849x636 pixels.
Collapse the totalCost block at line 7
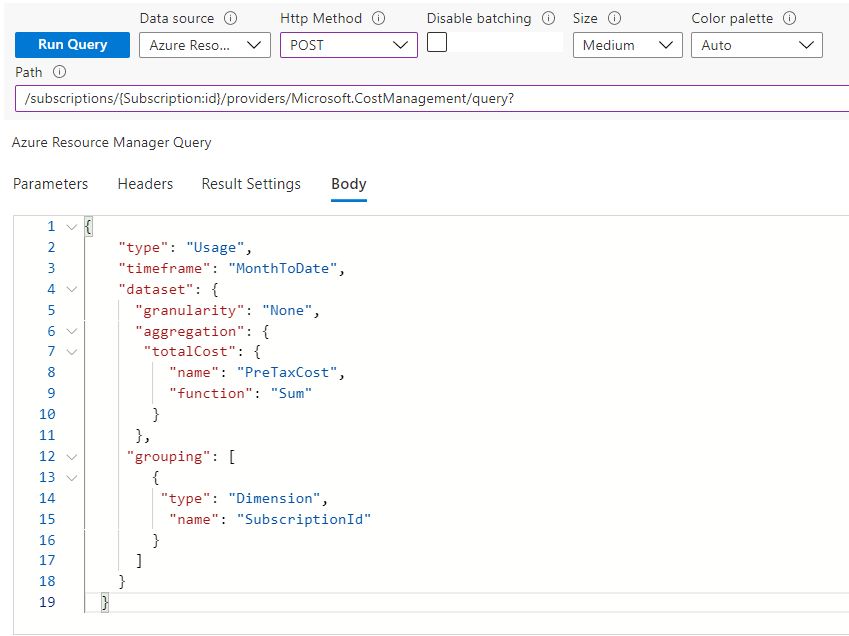(71, 352)
